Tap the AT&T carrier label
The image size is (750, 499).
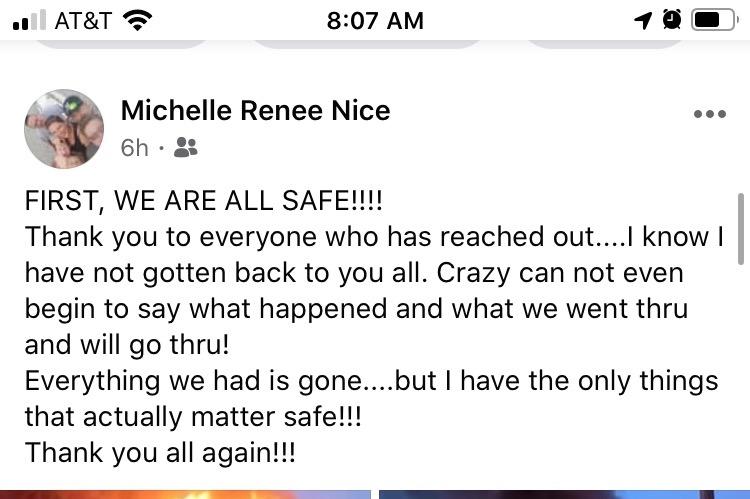[x=83, y=20]
